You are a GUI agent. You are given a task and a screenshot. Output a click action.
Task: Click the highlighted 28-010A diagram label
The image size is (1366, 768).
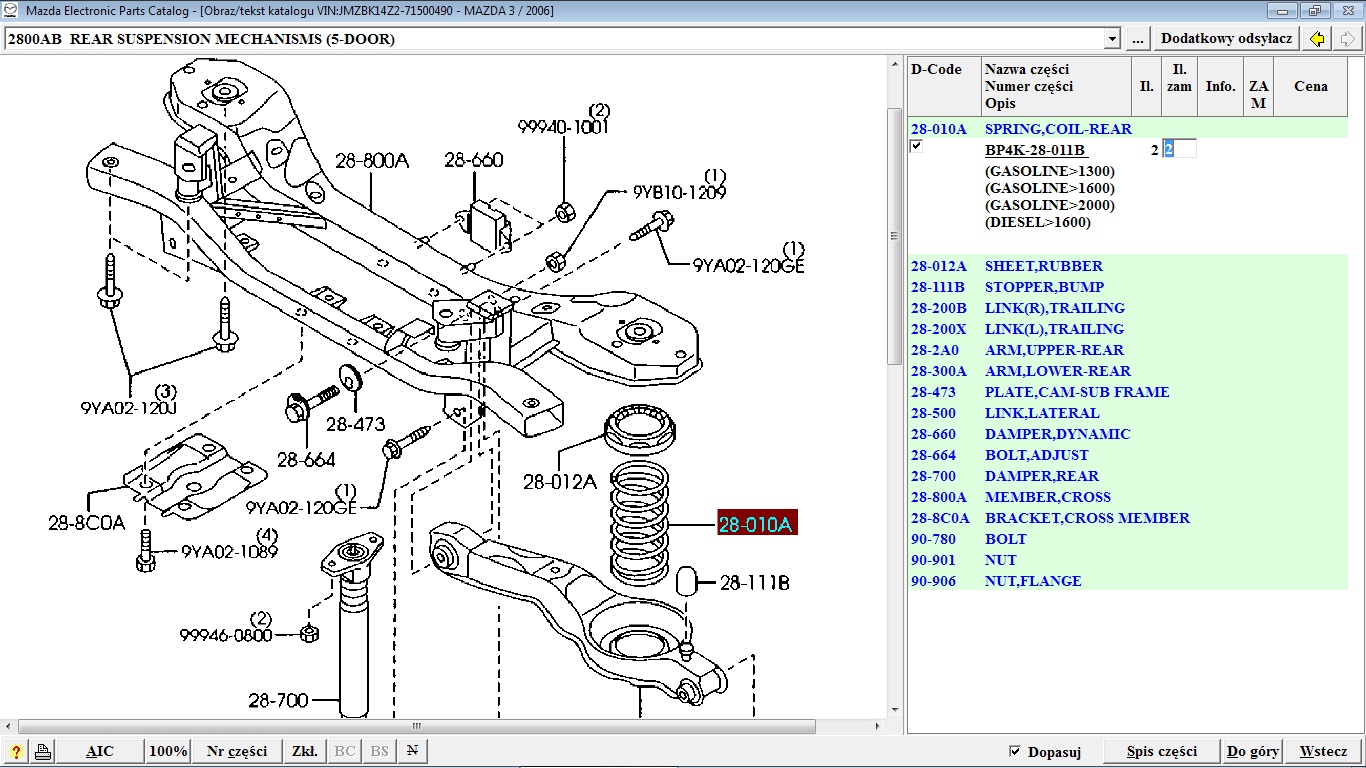click(756, 524)
